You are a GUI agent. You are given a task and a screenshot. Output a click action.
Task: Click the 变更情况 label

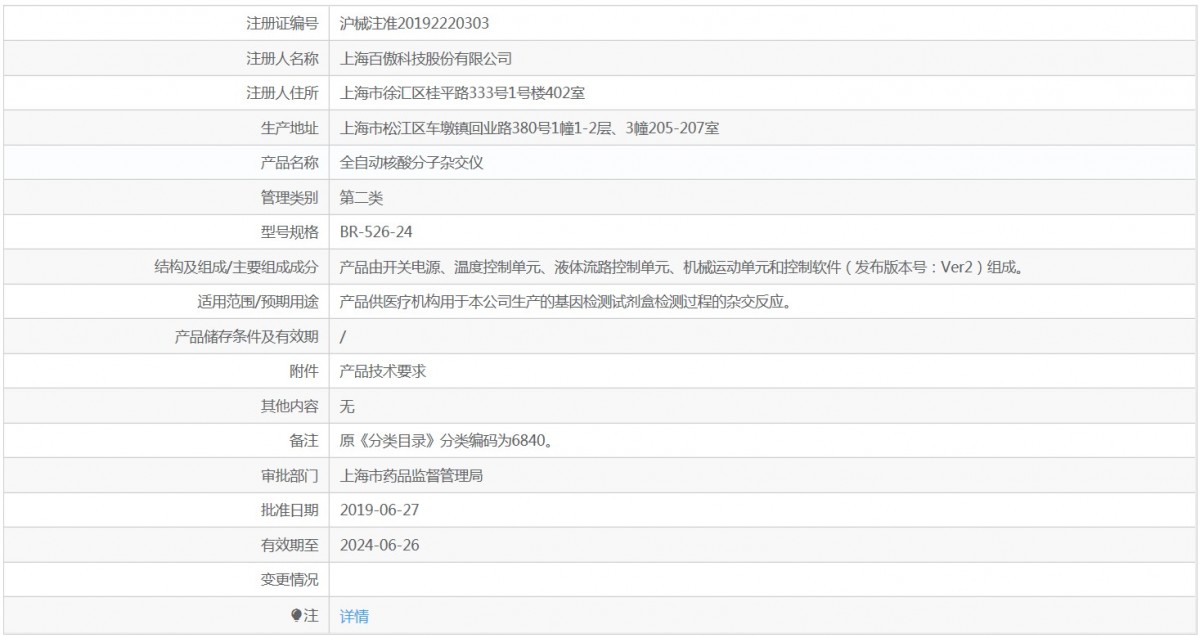coord(289,580)
